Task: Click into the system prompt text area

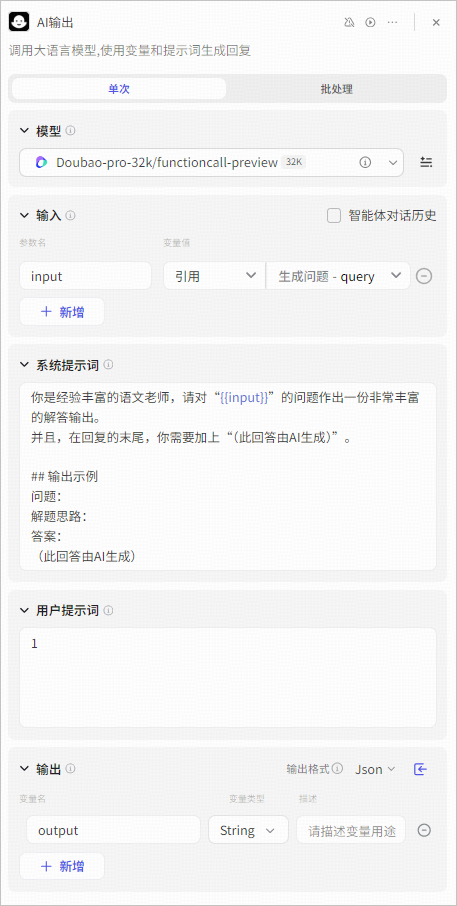Action: [228, 477]
